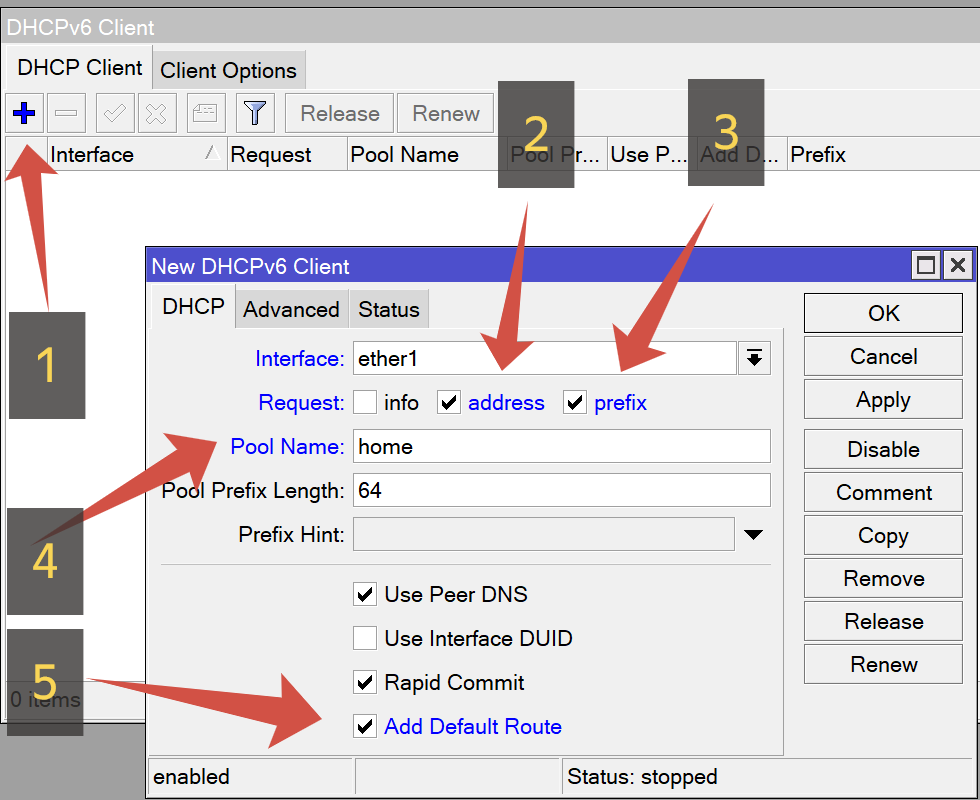Toggle the Rapid Commit checkbox
This screenshot has width=980, height=800.
tap(365, 682)
